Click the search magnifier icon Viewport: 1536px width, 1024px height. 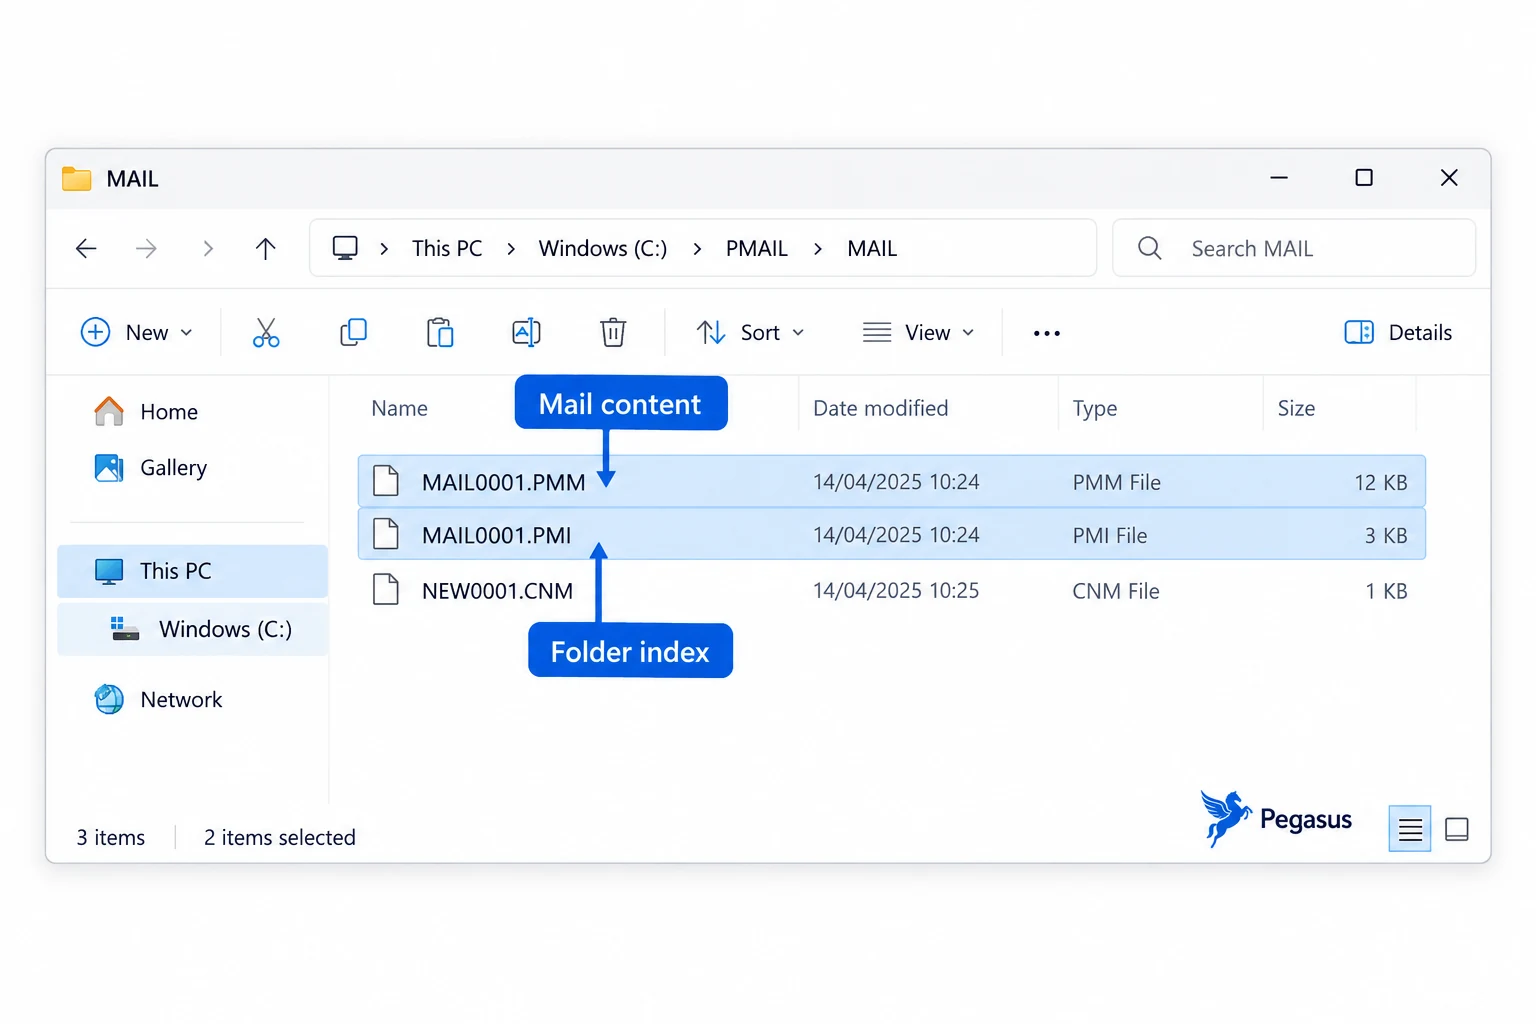point(1150,248)
